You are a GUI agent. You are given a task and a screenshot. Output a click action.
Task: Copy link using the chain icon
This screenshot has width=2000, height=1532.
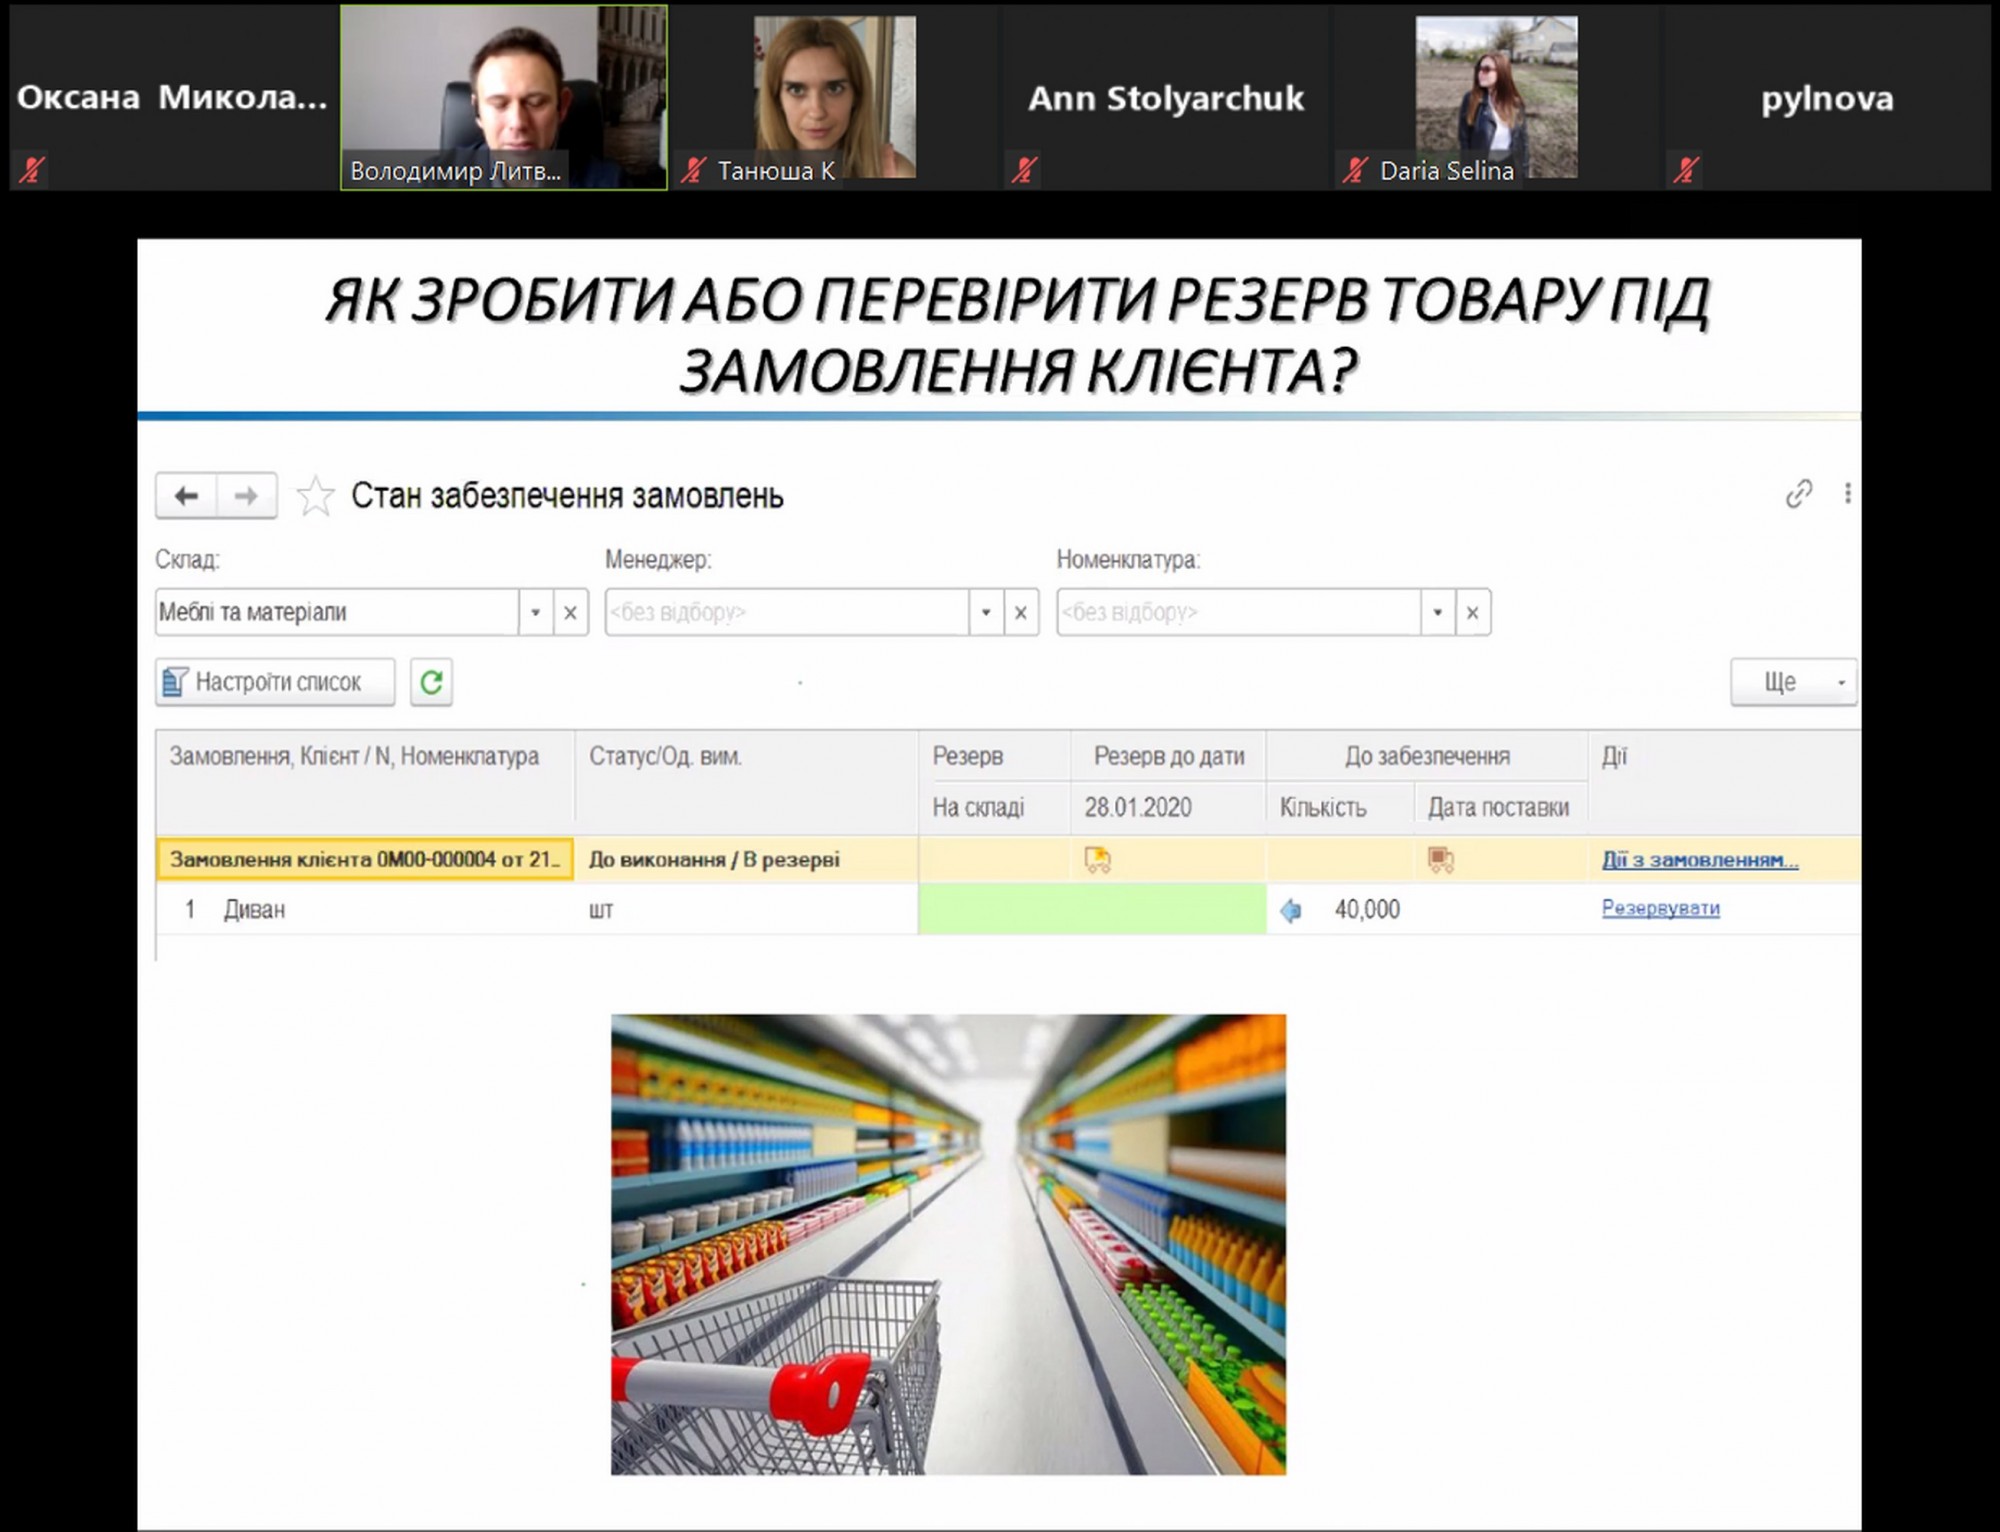[x=1799, y=493]
